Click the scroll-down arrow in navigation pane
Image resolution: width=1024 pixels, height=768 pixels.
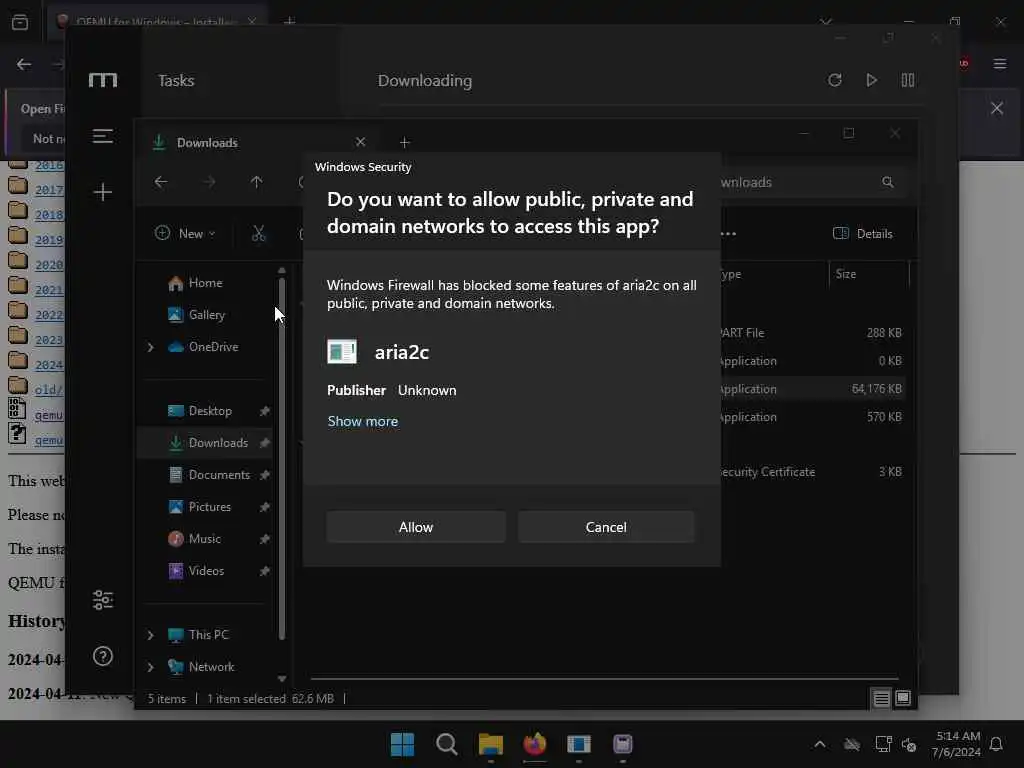click(x=282, y=679)
